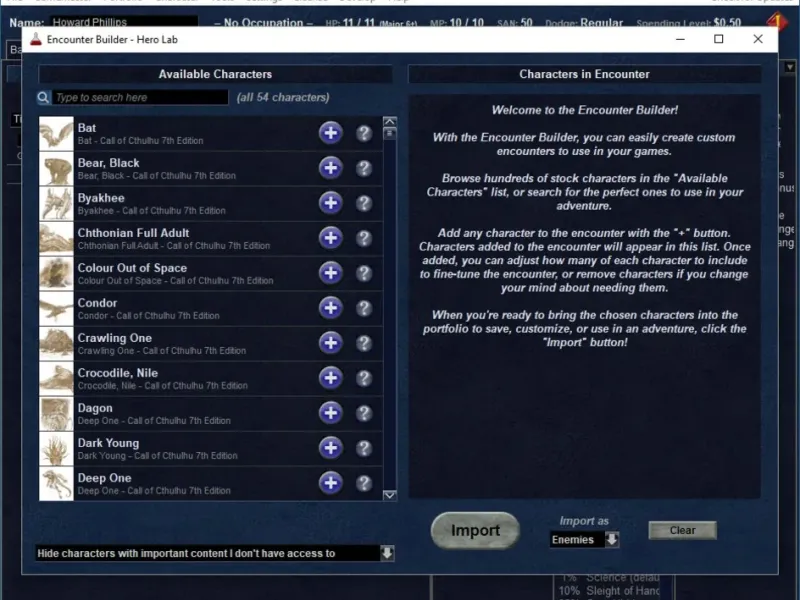800x600 pixels.
Task: Show info for Chthonian Full Adult
Action: 364,239
